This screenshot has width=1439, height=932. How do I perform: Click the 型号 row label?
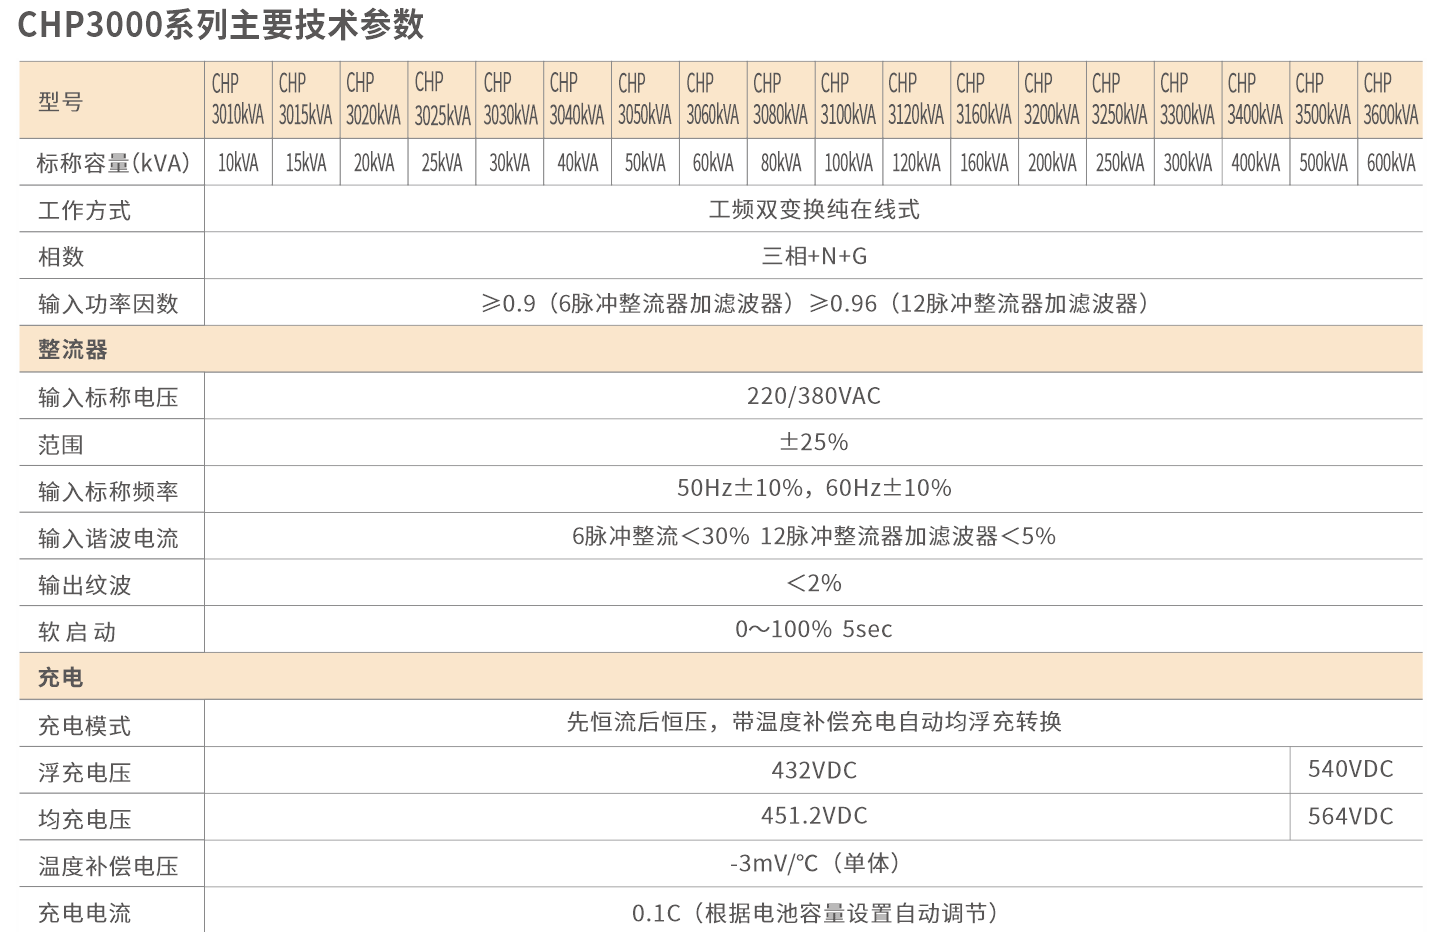tap(61, 102)
